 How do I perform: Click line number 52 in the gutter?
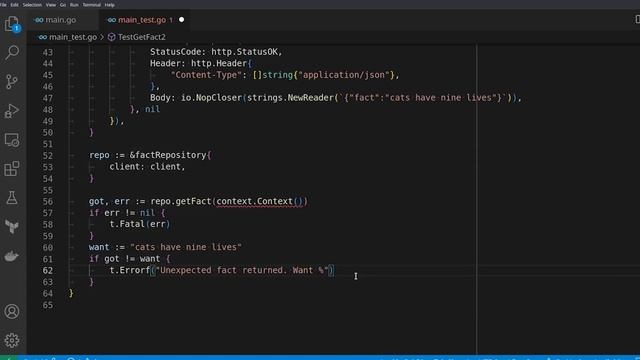[x=48, y=156]
